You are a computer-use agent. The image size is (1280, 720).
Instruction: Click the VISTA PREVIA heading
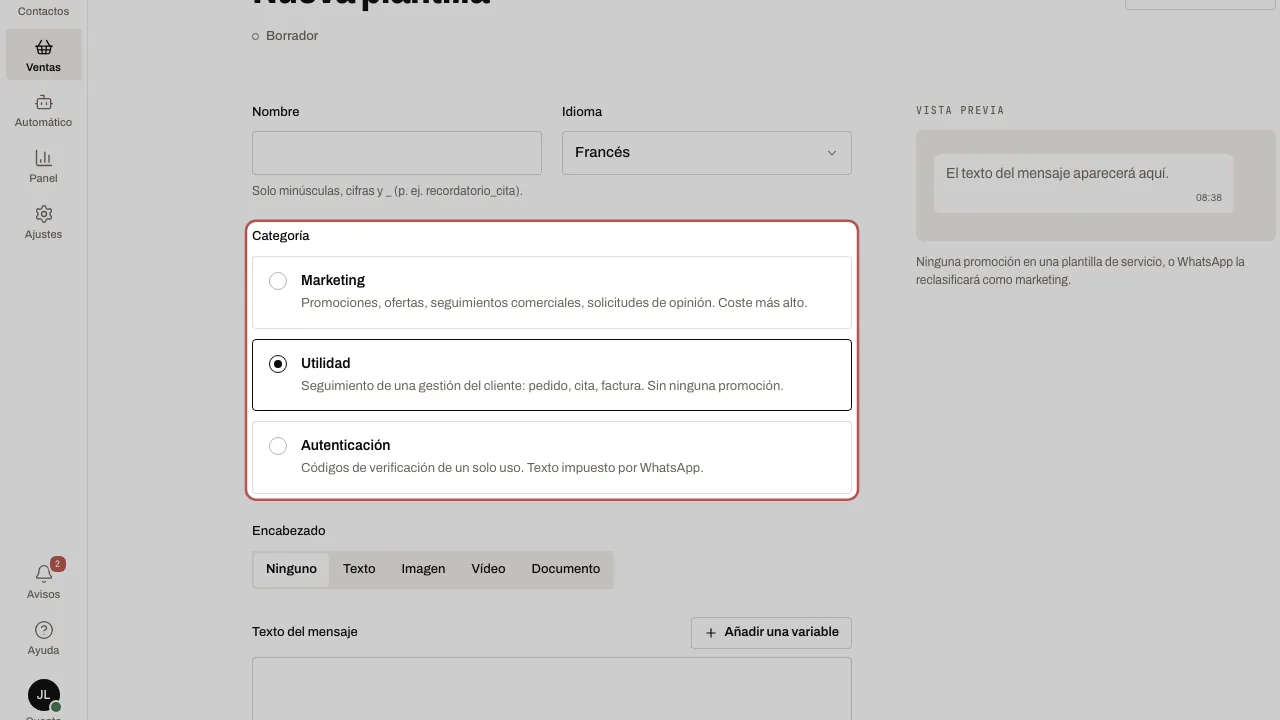(x=960, y=110)
